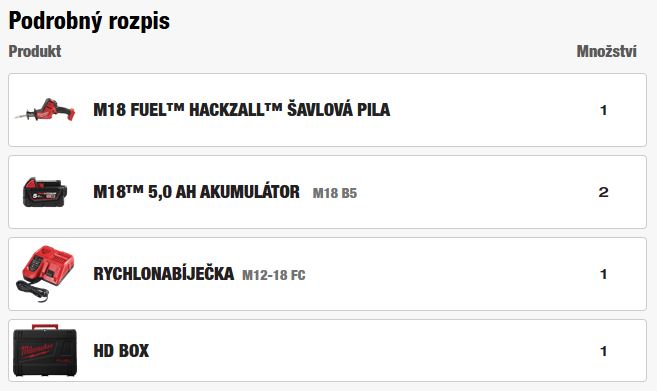Screen dimensions: 657x391
Task: Click the M18 B5 model code
Action: pyautogui.click(x=335, y=193)
